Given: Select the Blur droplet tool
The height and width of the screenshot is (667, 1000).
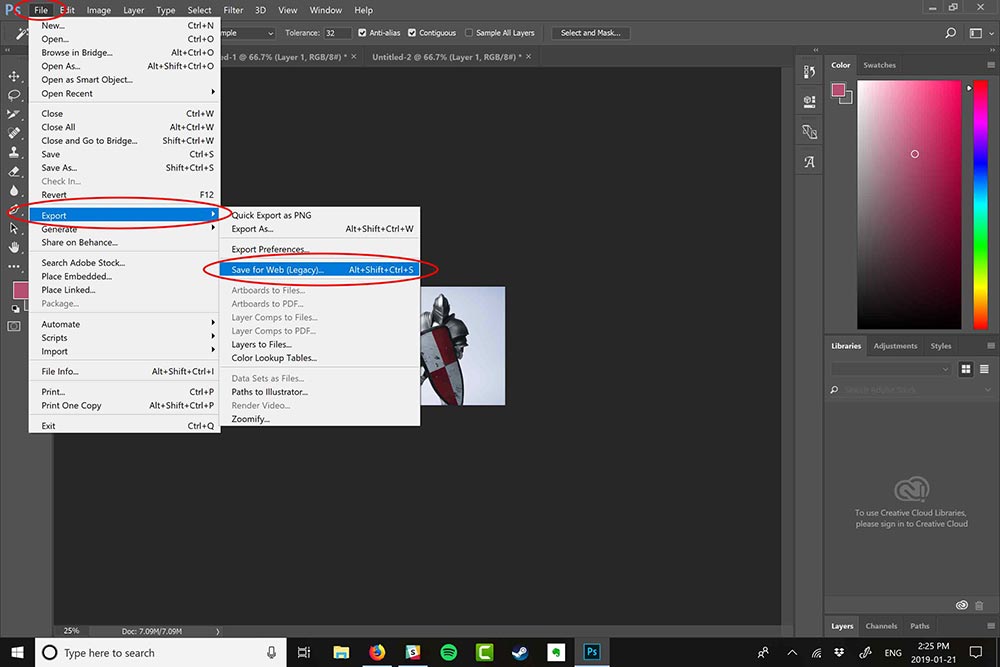Looking at the screenshot, I should [x=14, y=190].
